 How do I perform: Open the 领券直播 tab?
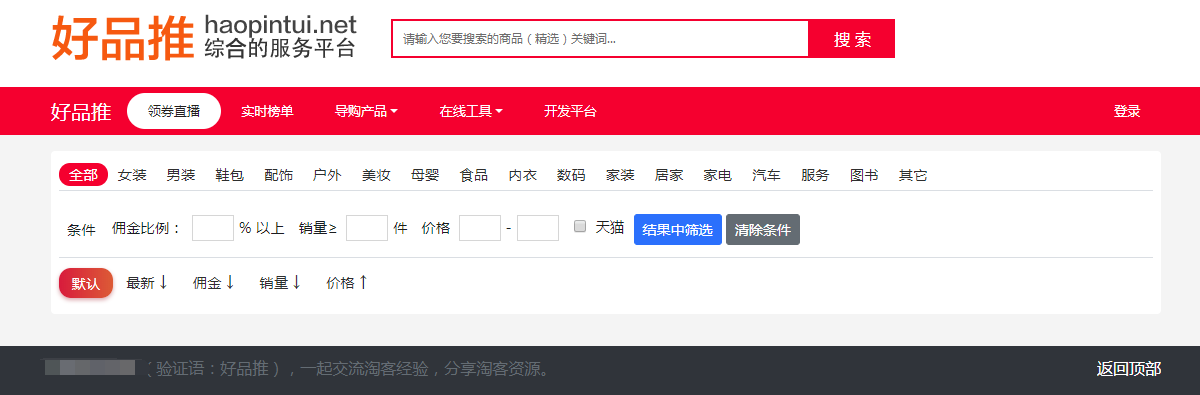point(174,111)
